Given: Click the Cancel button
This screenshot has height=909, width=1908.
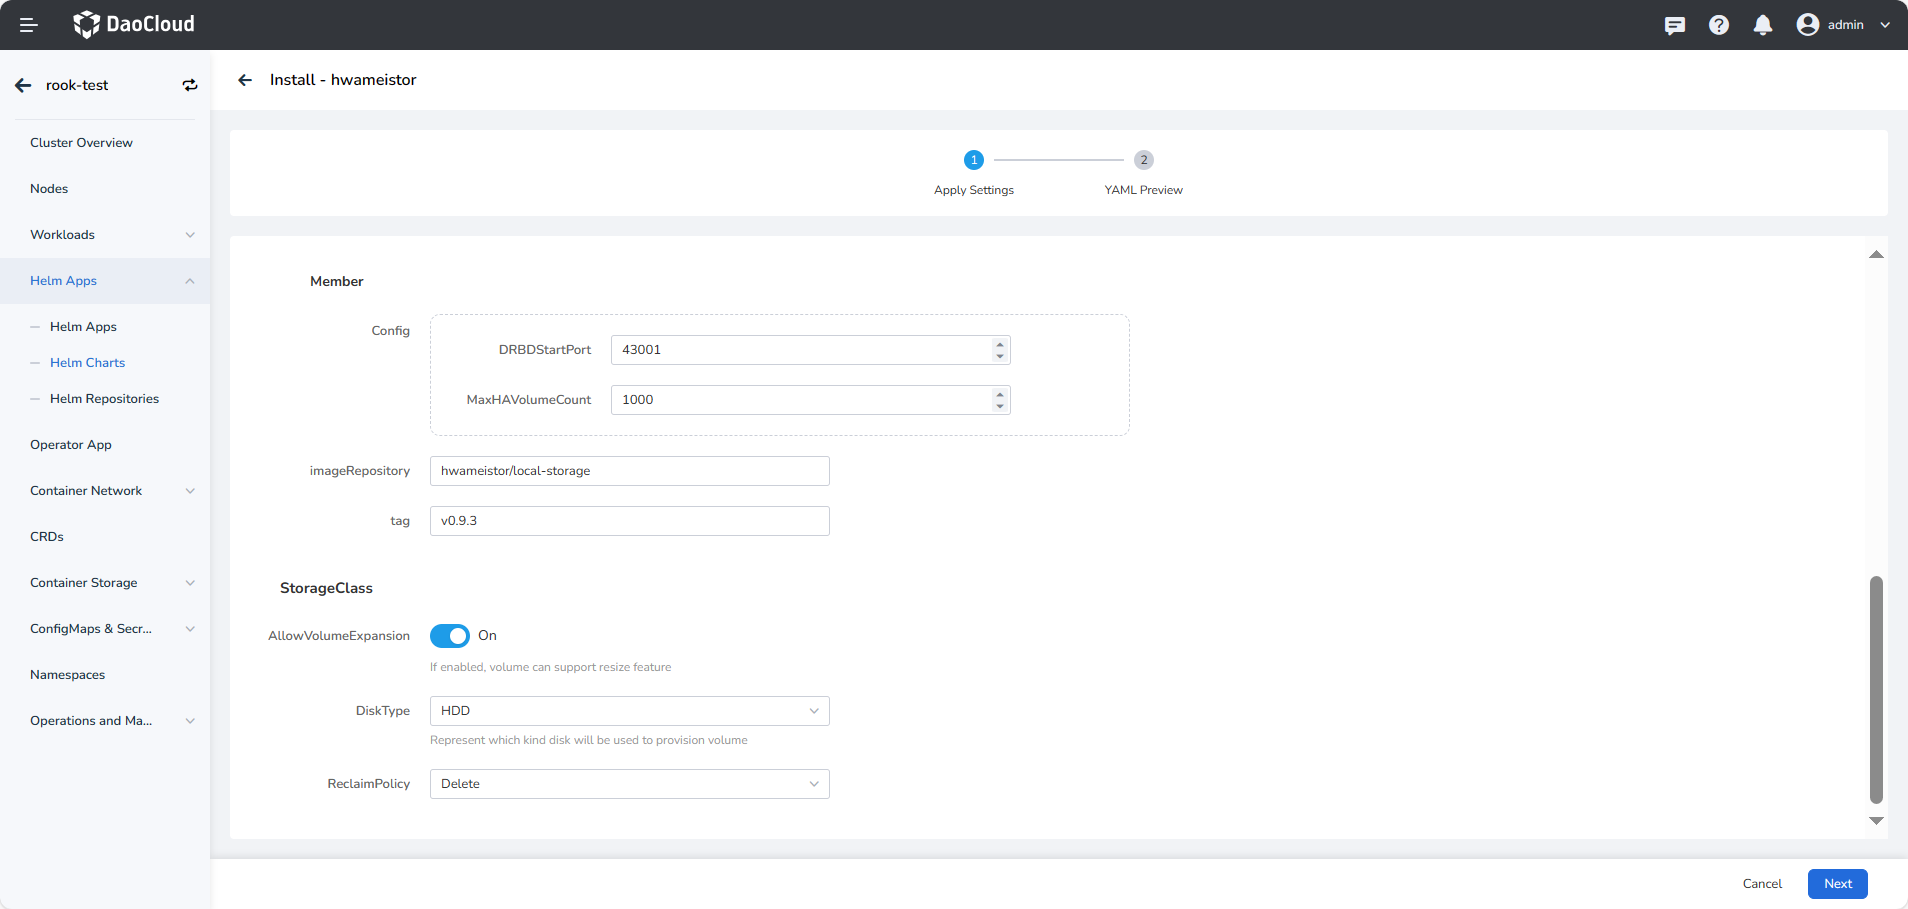Looking at the screenshot, I should point(1762,884).
